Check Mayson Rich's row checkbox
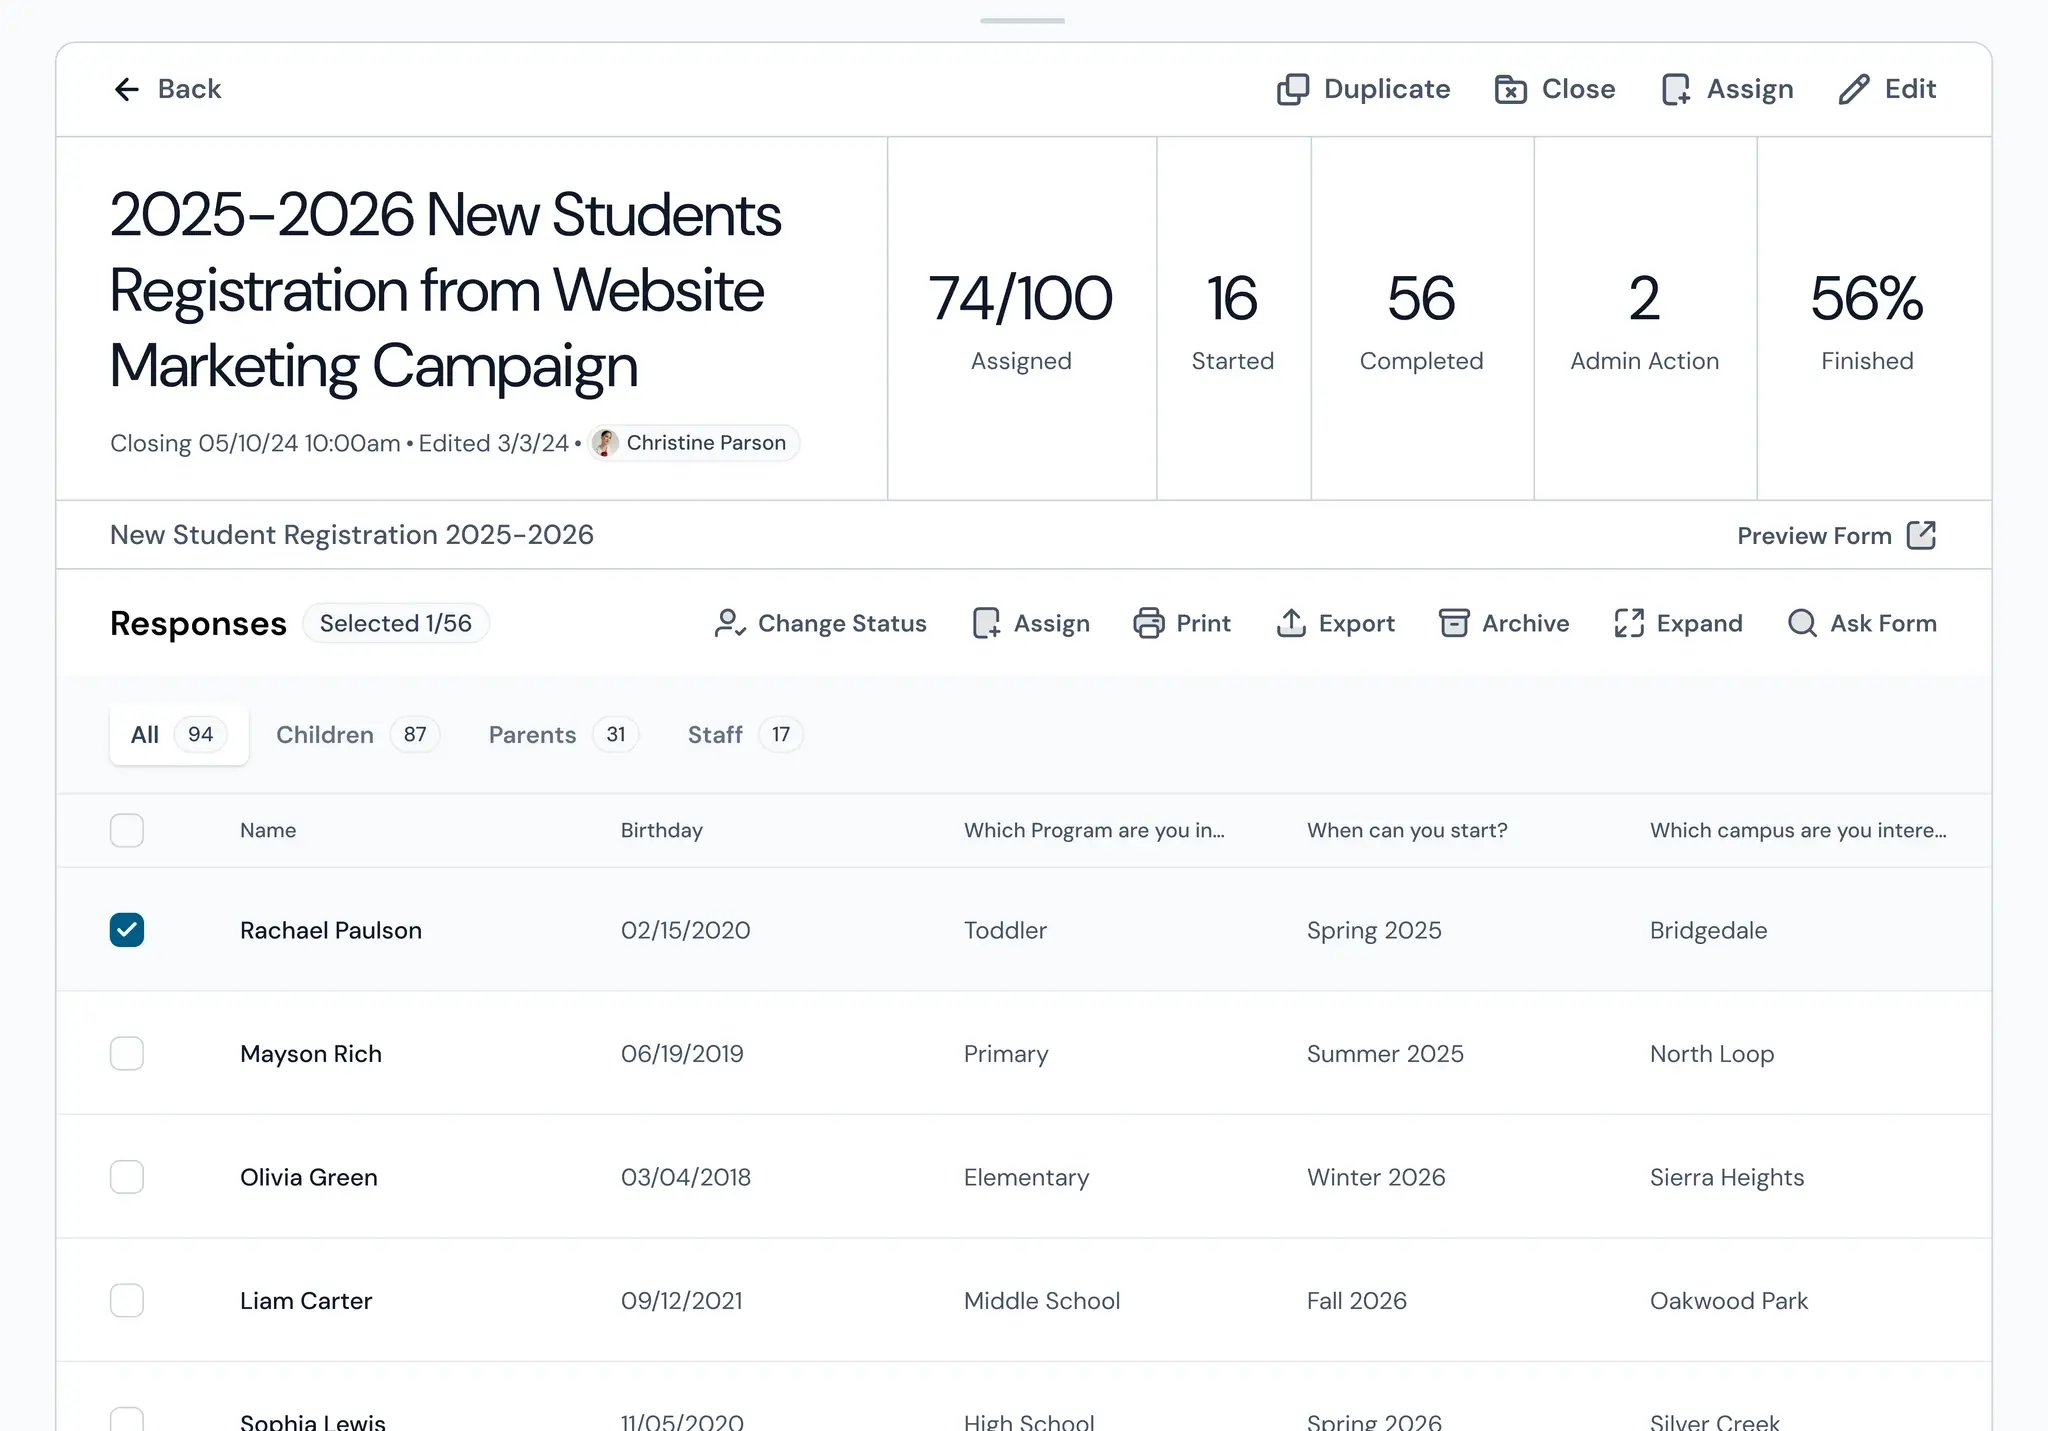The height and width of the screenshot is (1431, 2048). click(127, 1054)
